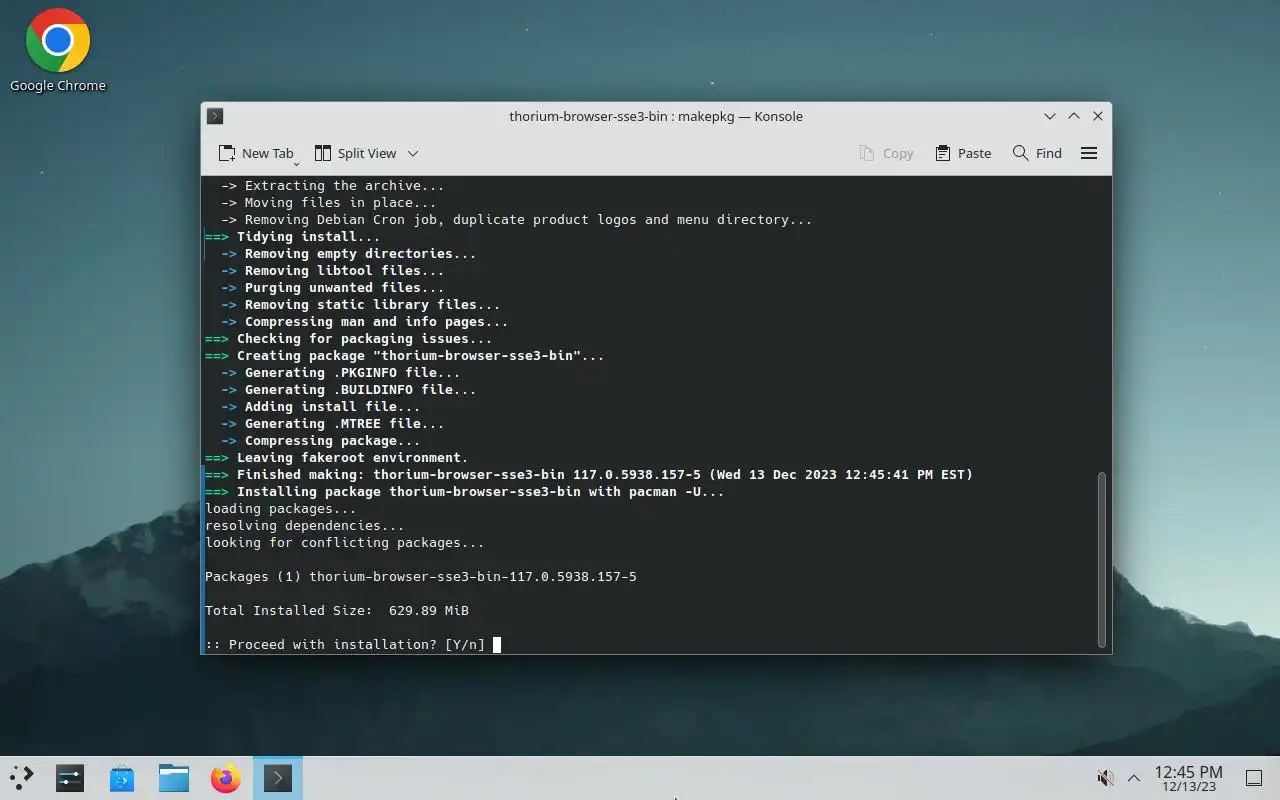This screenshot has height=800, width=1280.
Task: Minimize the Konsole window
Action: pyautogui.click(x=1050, y=116)
